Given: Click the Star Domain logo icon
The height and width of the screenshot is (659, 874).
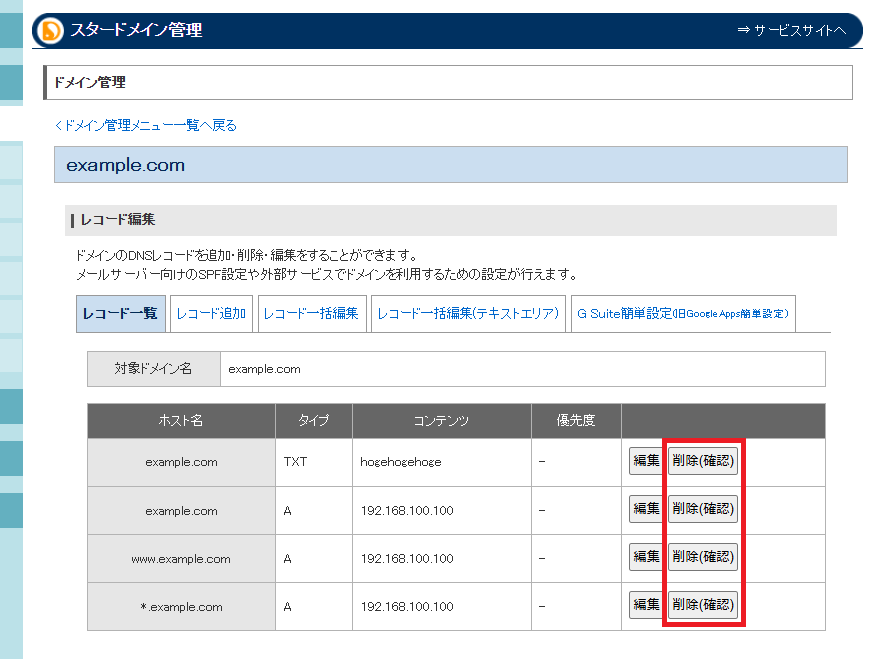Looking at the screenshot, I should (50, 30).
